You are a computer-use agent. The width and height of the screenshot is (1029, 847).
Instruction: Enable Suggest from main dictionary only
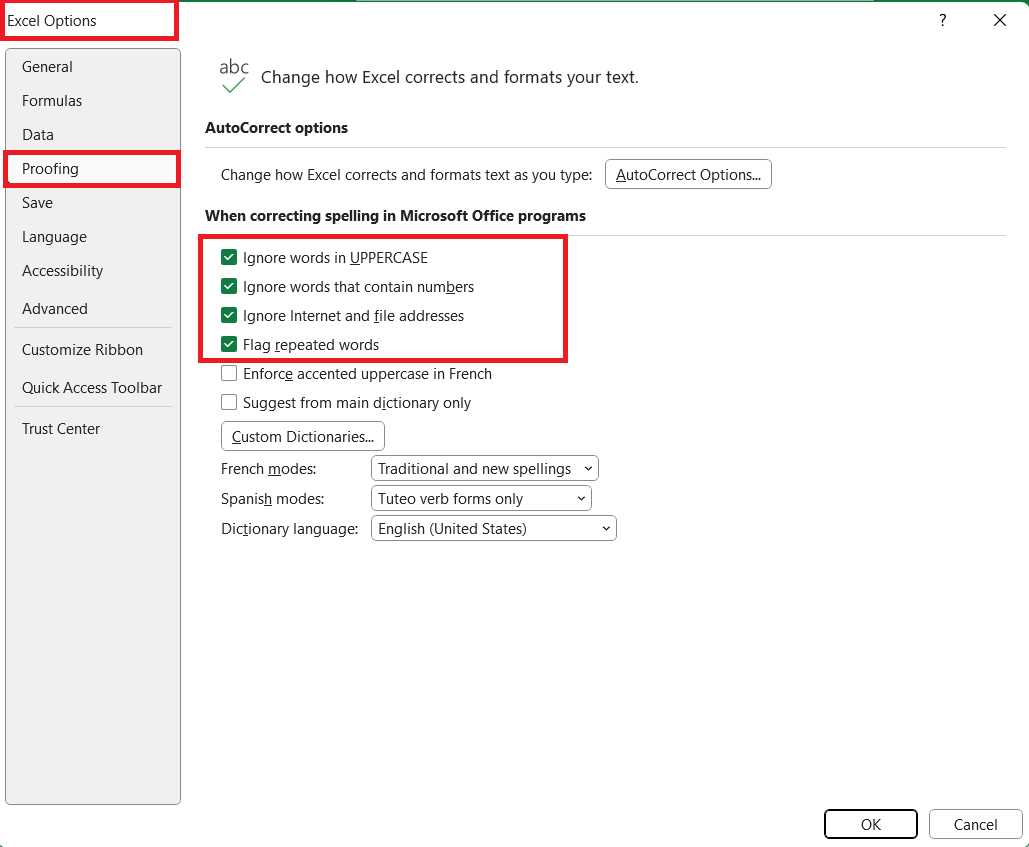tap(229, 402)
